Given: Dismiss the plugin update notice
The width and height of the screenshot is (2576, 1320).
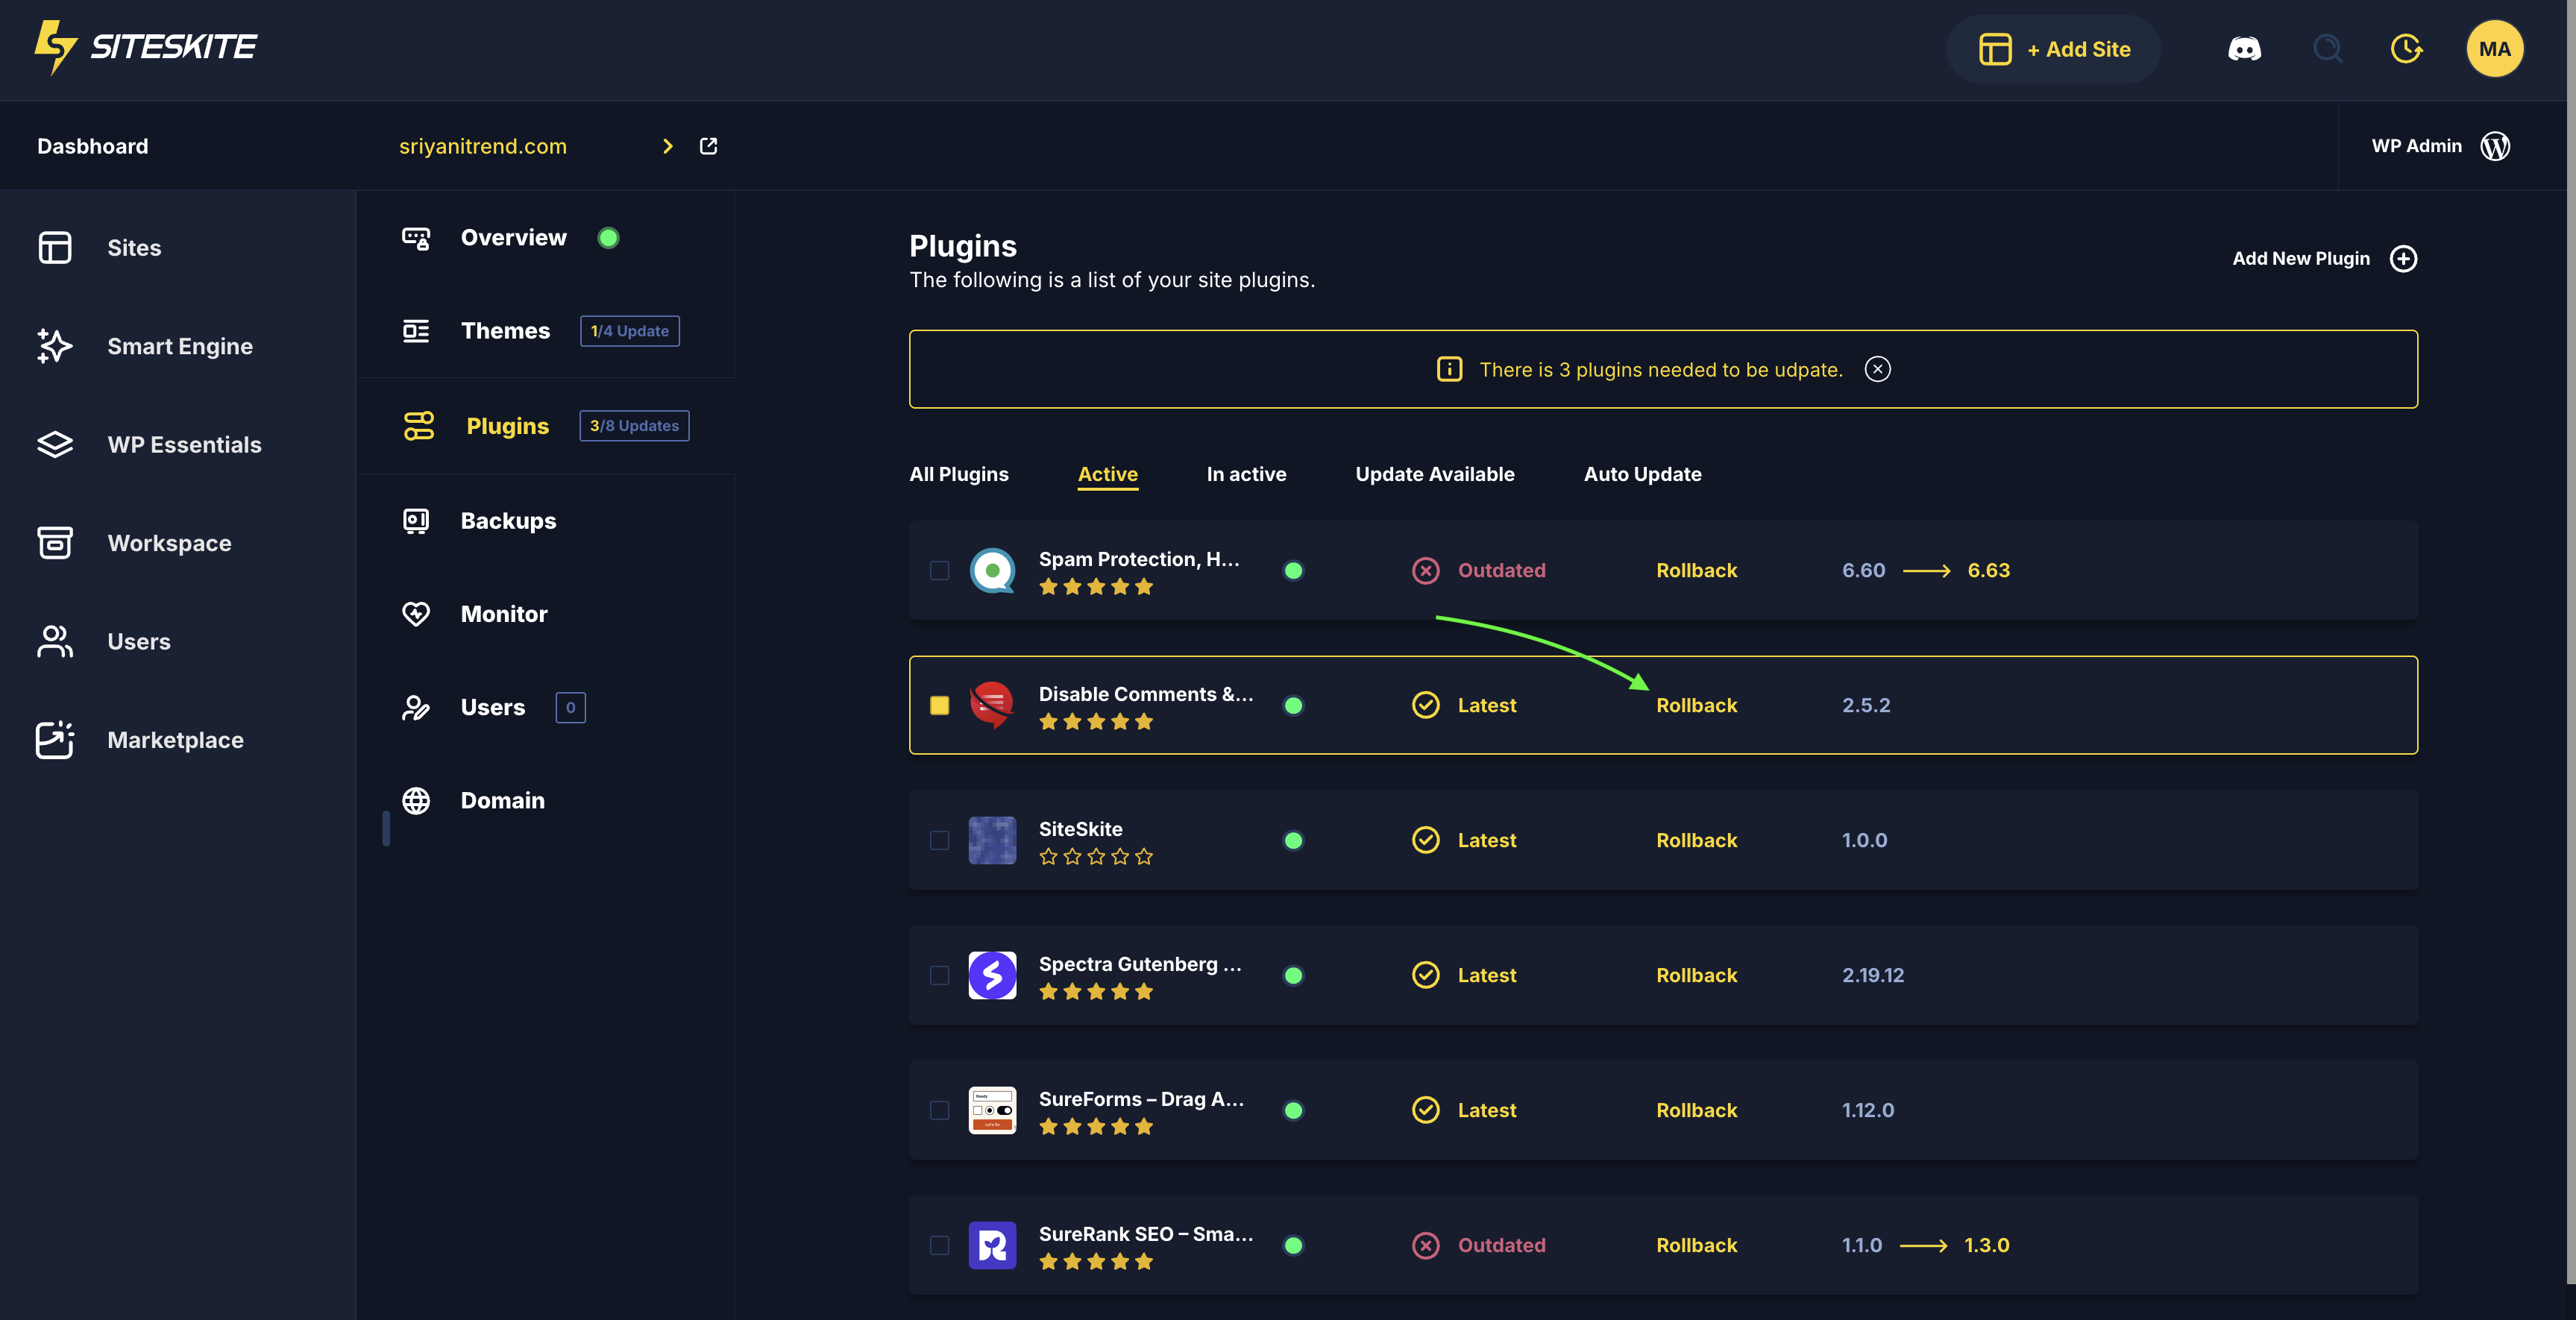Looking at the screenshot, I should 1877,370.
